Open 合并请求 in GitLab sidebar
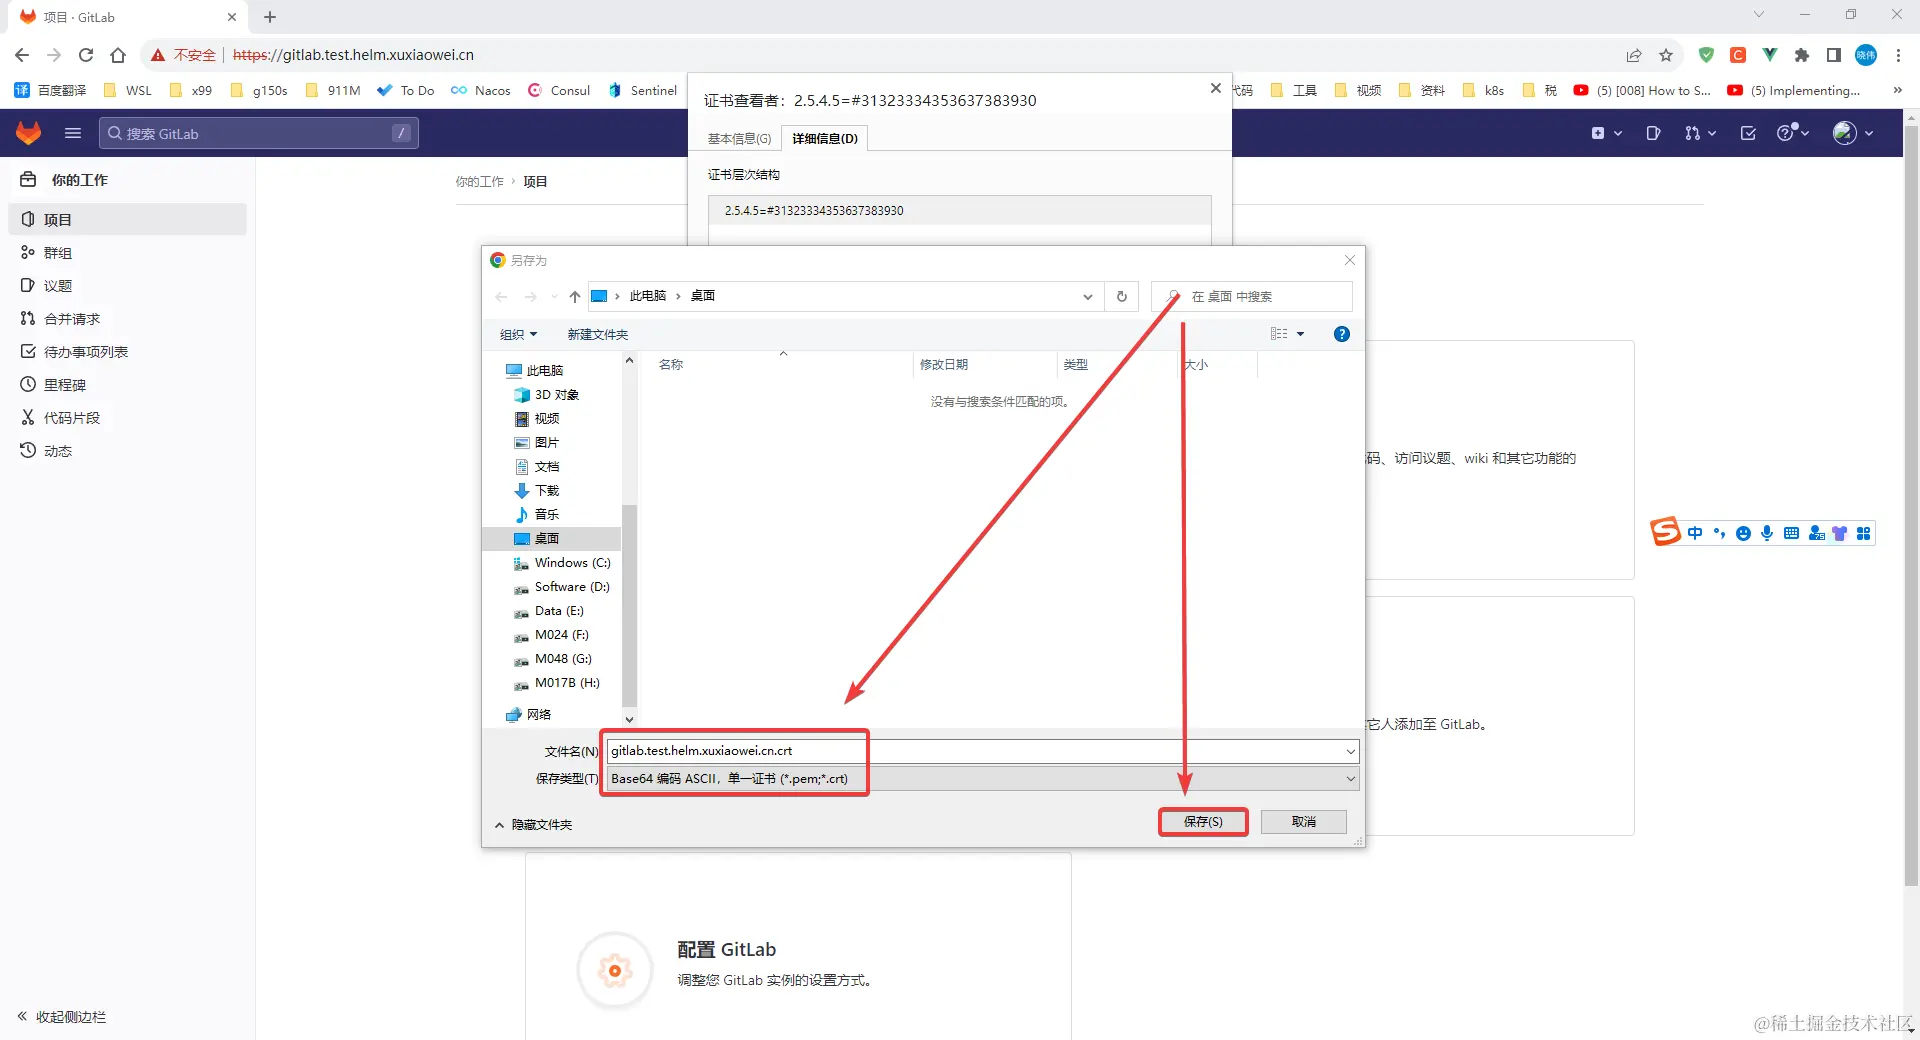Screen dimensions: 1920x1040 pos(128,319)
